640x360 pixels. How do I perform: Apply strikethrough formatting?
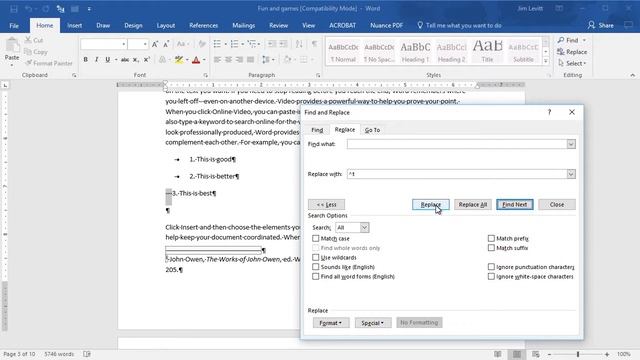(125, 60)
